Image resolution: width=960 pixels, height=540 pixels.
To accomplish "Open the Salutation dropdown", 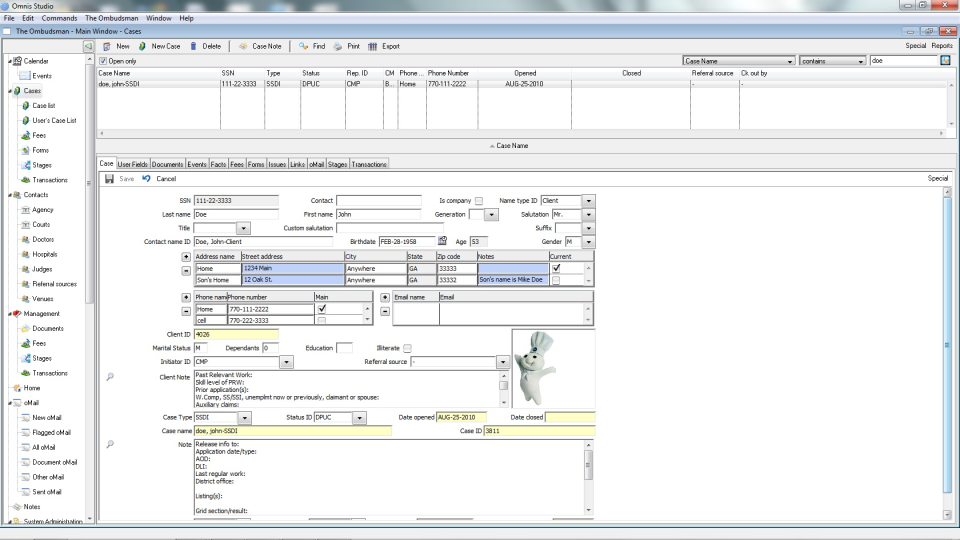I will pyautogui.click(x=589, y=215).
